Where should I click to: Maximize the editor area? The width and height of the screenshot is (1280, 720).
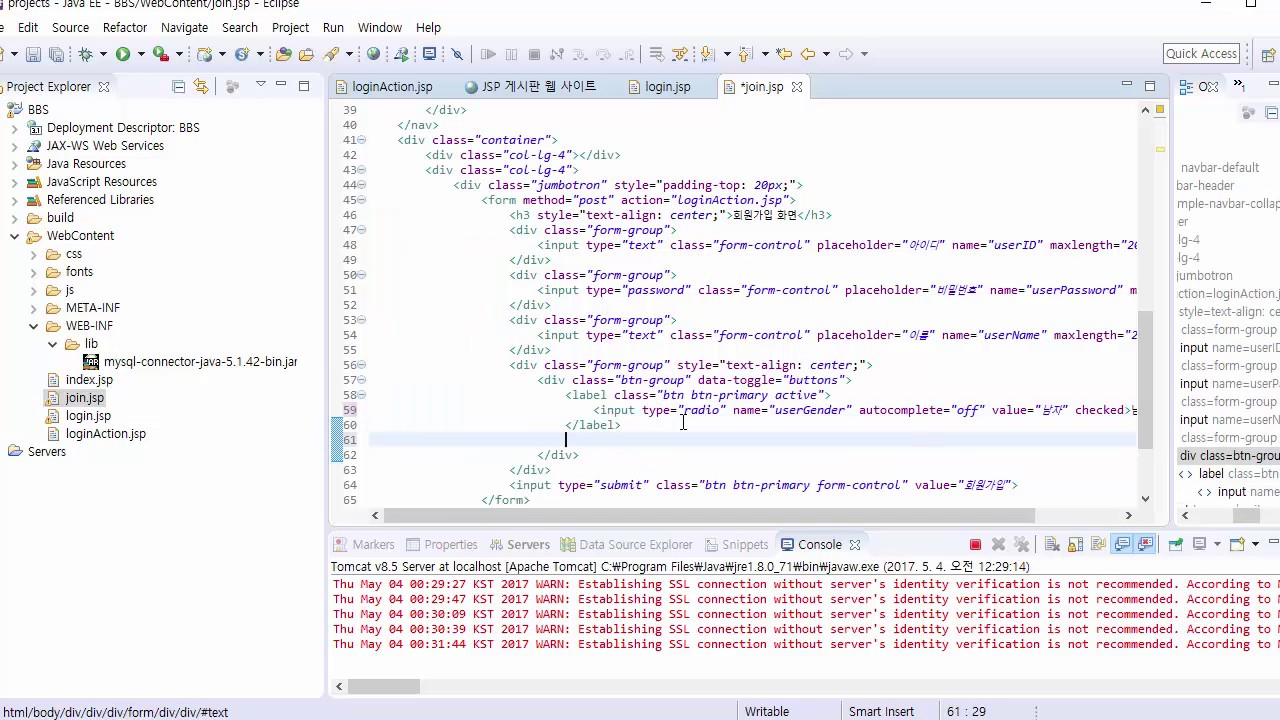coord(1150,86)
